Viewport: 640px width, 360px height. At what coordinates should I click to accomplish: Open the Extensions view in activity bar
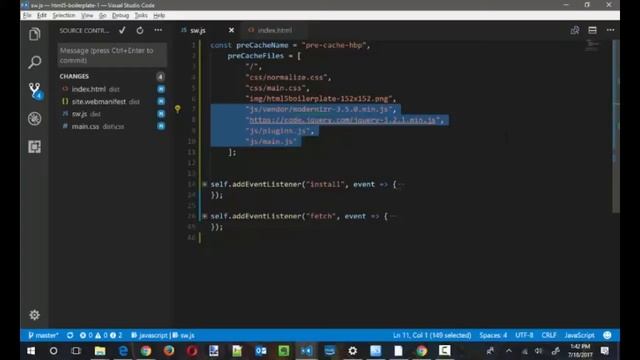[x=35, y=147]
